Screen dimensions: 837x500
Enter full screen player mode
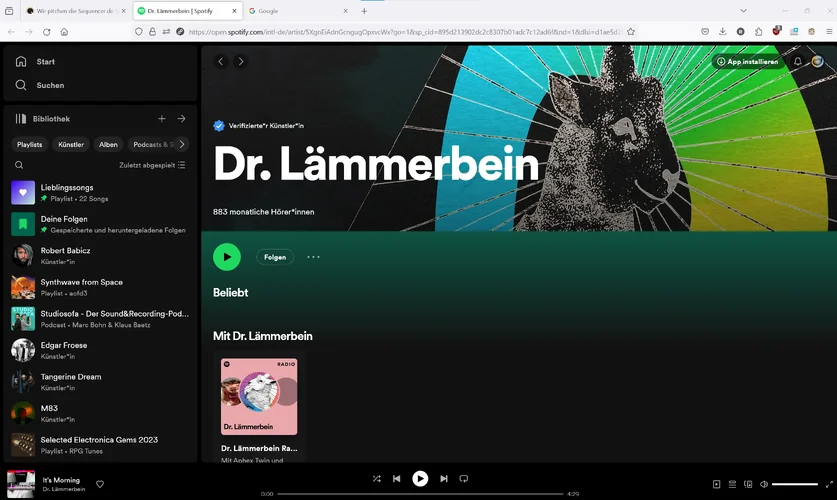tap(829, 484)
